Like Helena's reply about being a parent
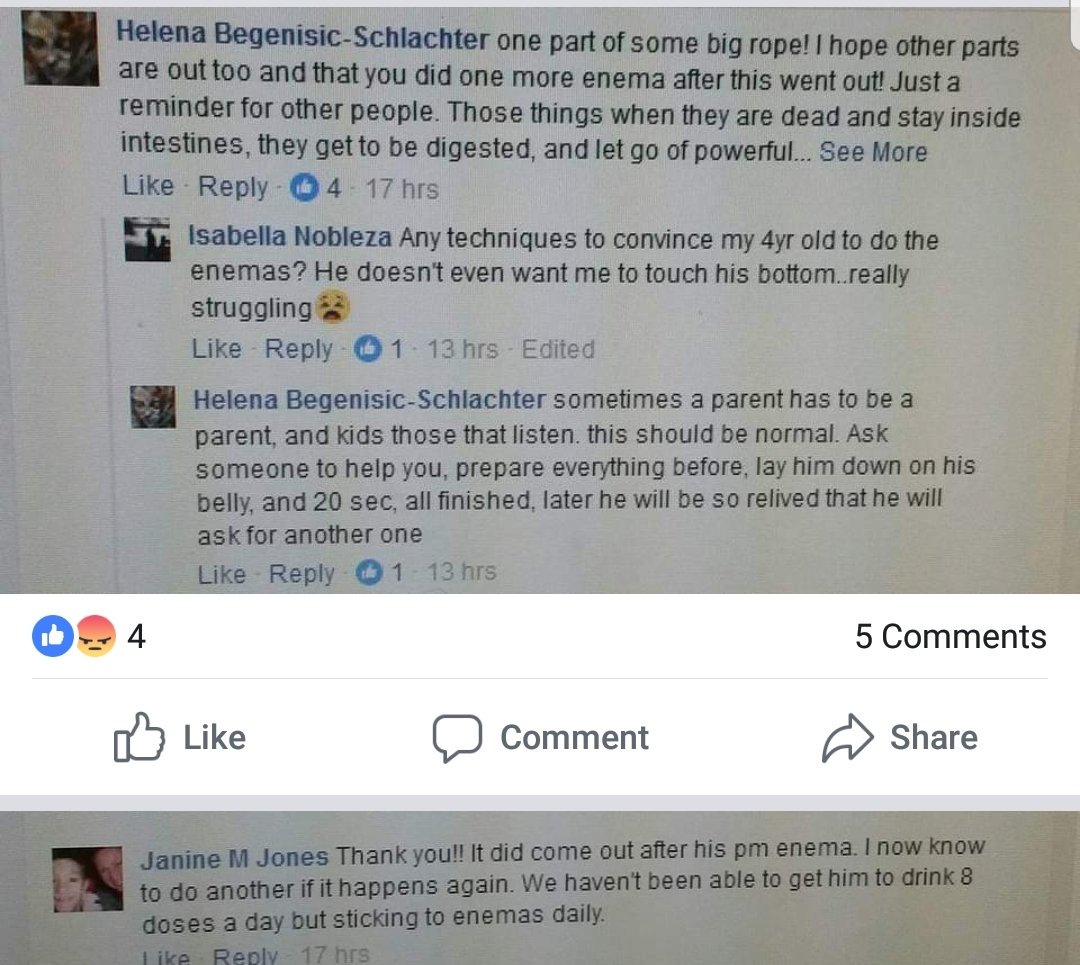The image size is (1080, 965). pyautogui.click(x=222, y=574)
